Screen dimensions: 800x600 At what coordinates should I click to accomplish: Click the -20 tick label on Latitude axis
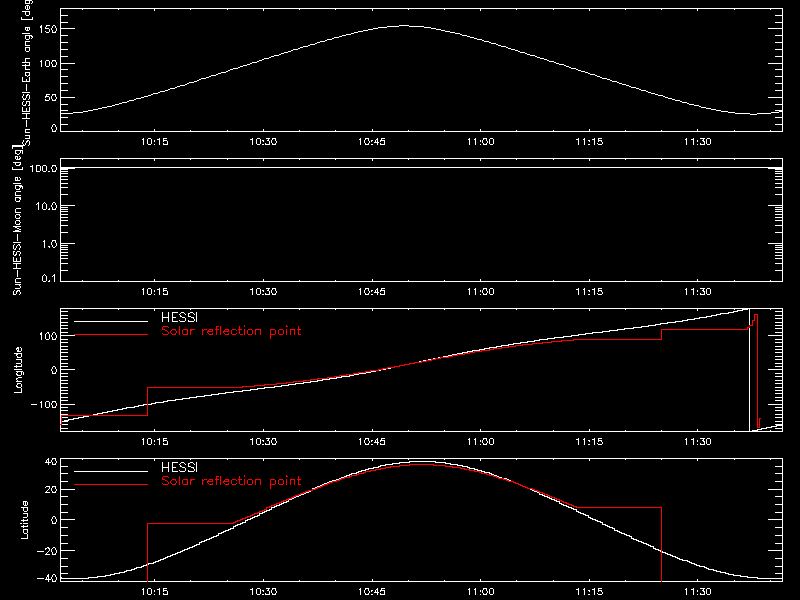point(47,551)
